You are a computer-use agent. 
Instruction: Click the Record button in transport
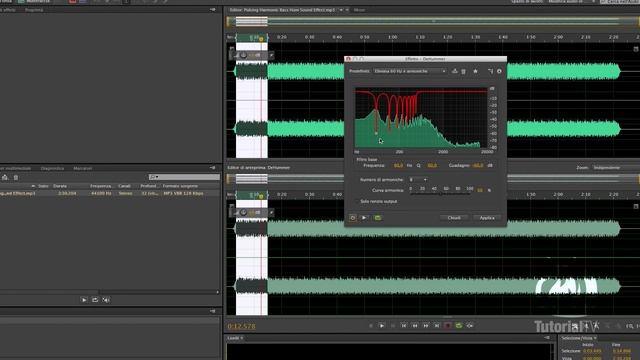(448, 326)
